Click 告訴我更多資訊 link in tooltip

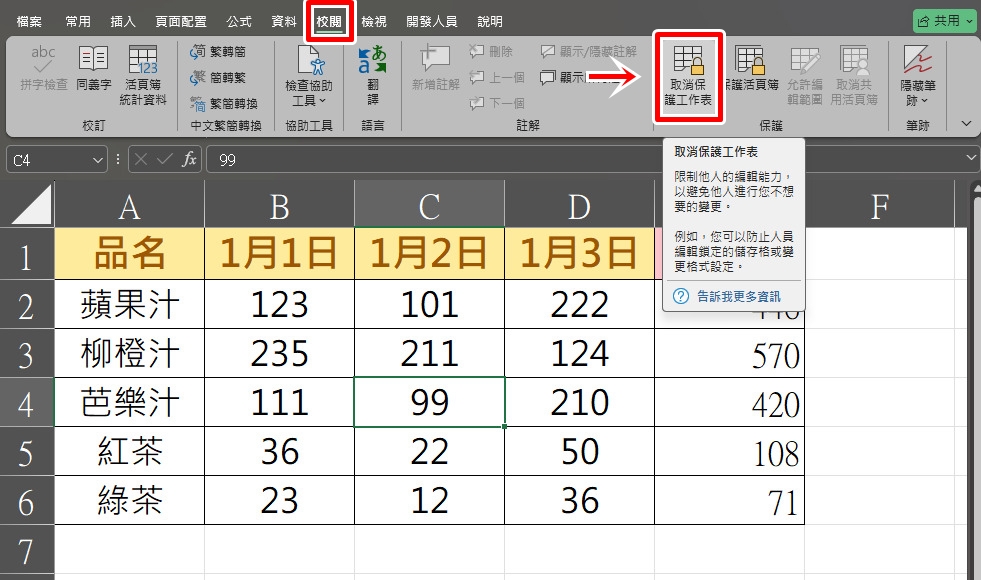pos(739,297)
